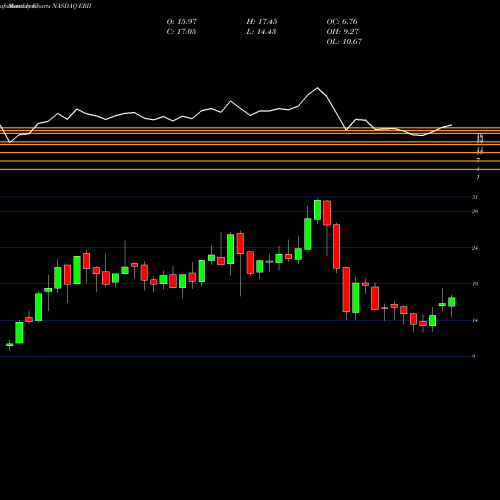Select the OL: 10.67 readout
This screenshot has width=500, height=500.
tap(344, 42)
